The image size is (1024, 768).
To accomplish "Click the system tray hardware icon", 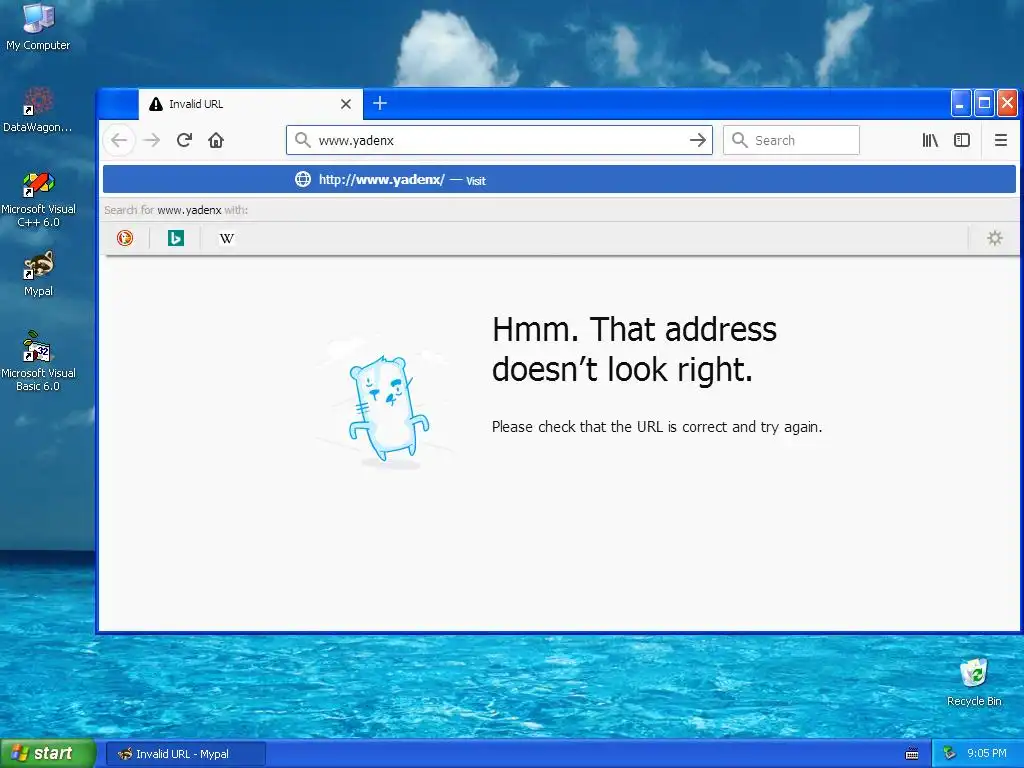I will 950,753.
